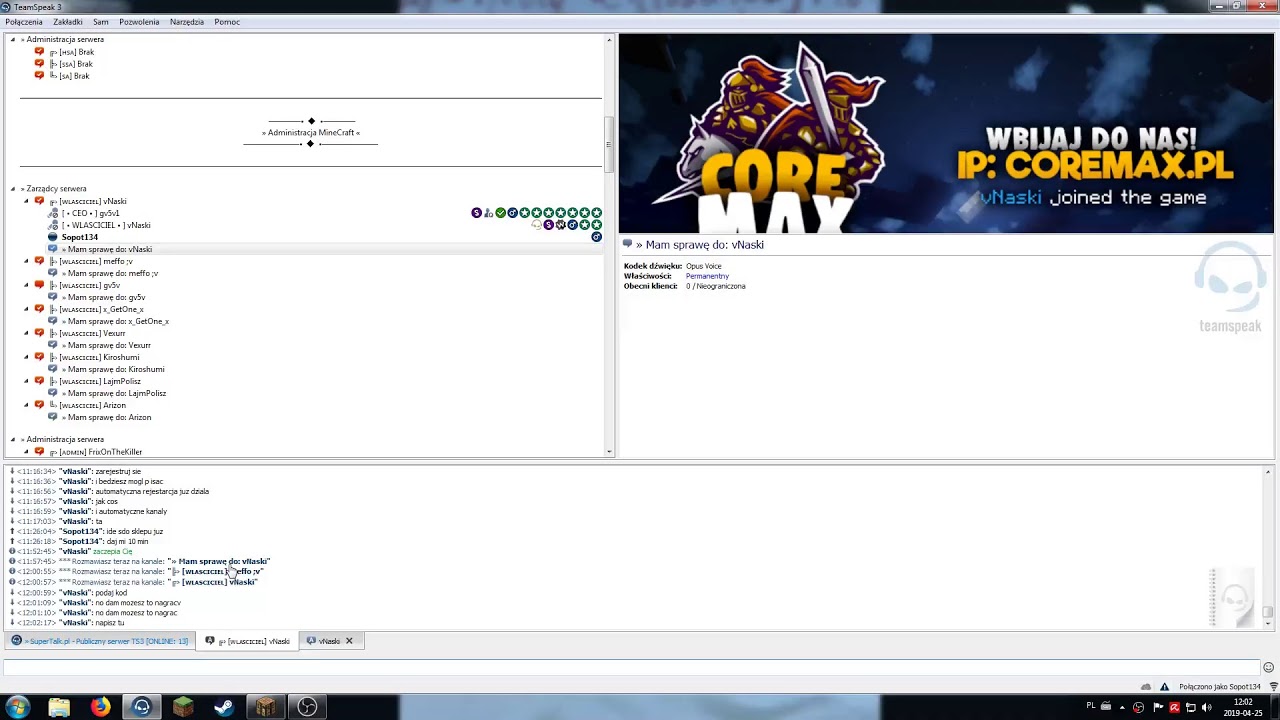The image size is (1280, 720).
Task: Open the Windows Start menu
Action: tap(17, 707)
